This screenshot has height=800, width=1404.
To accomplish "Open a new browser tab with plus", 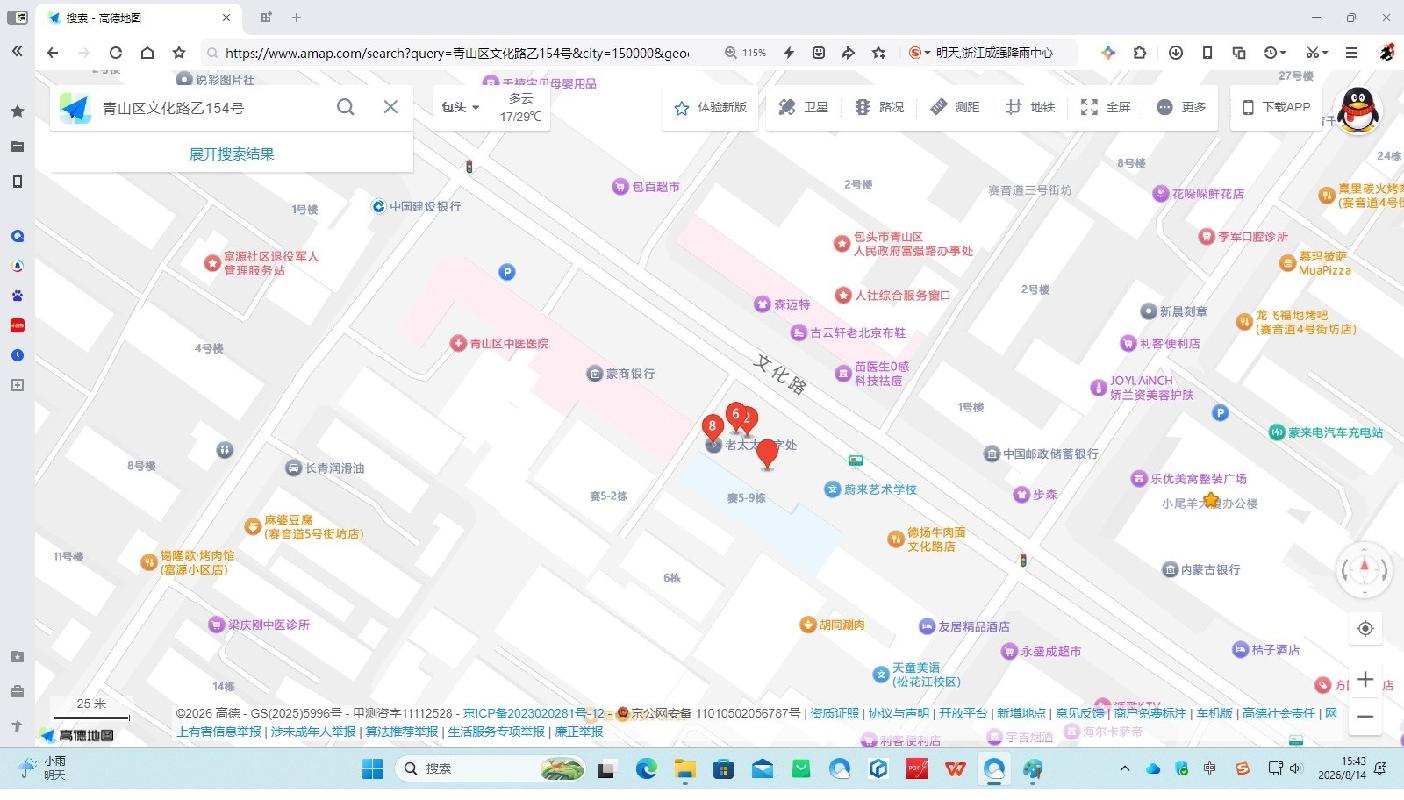I will 296,17.
